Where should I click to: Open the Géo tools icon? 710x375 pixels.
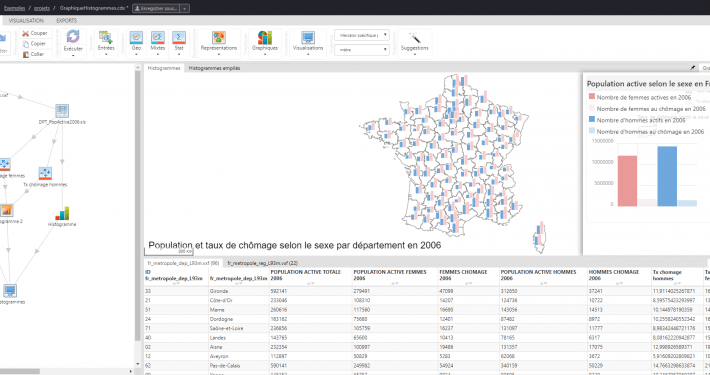[136, 38]
